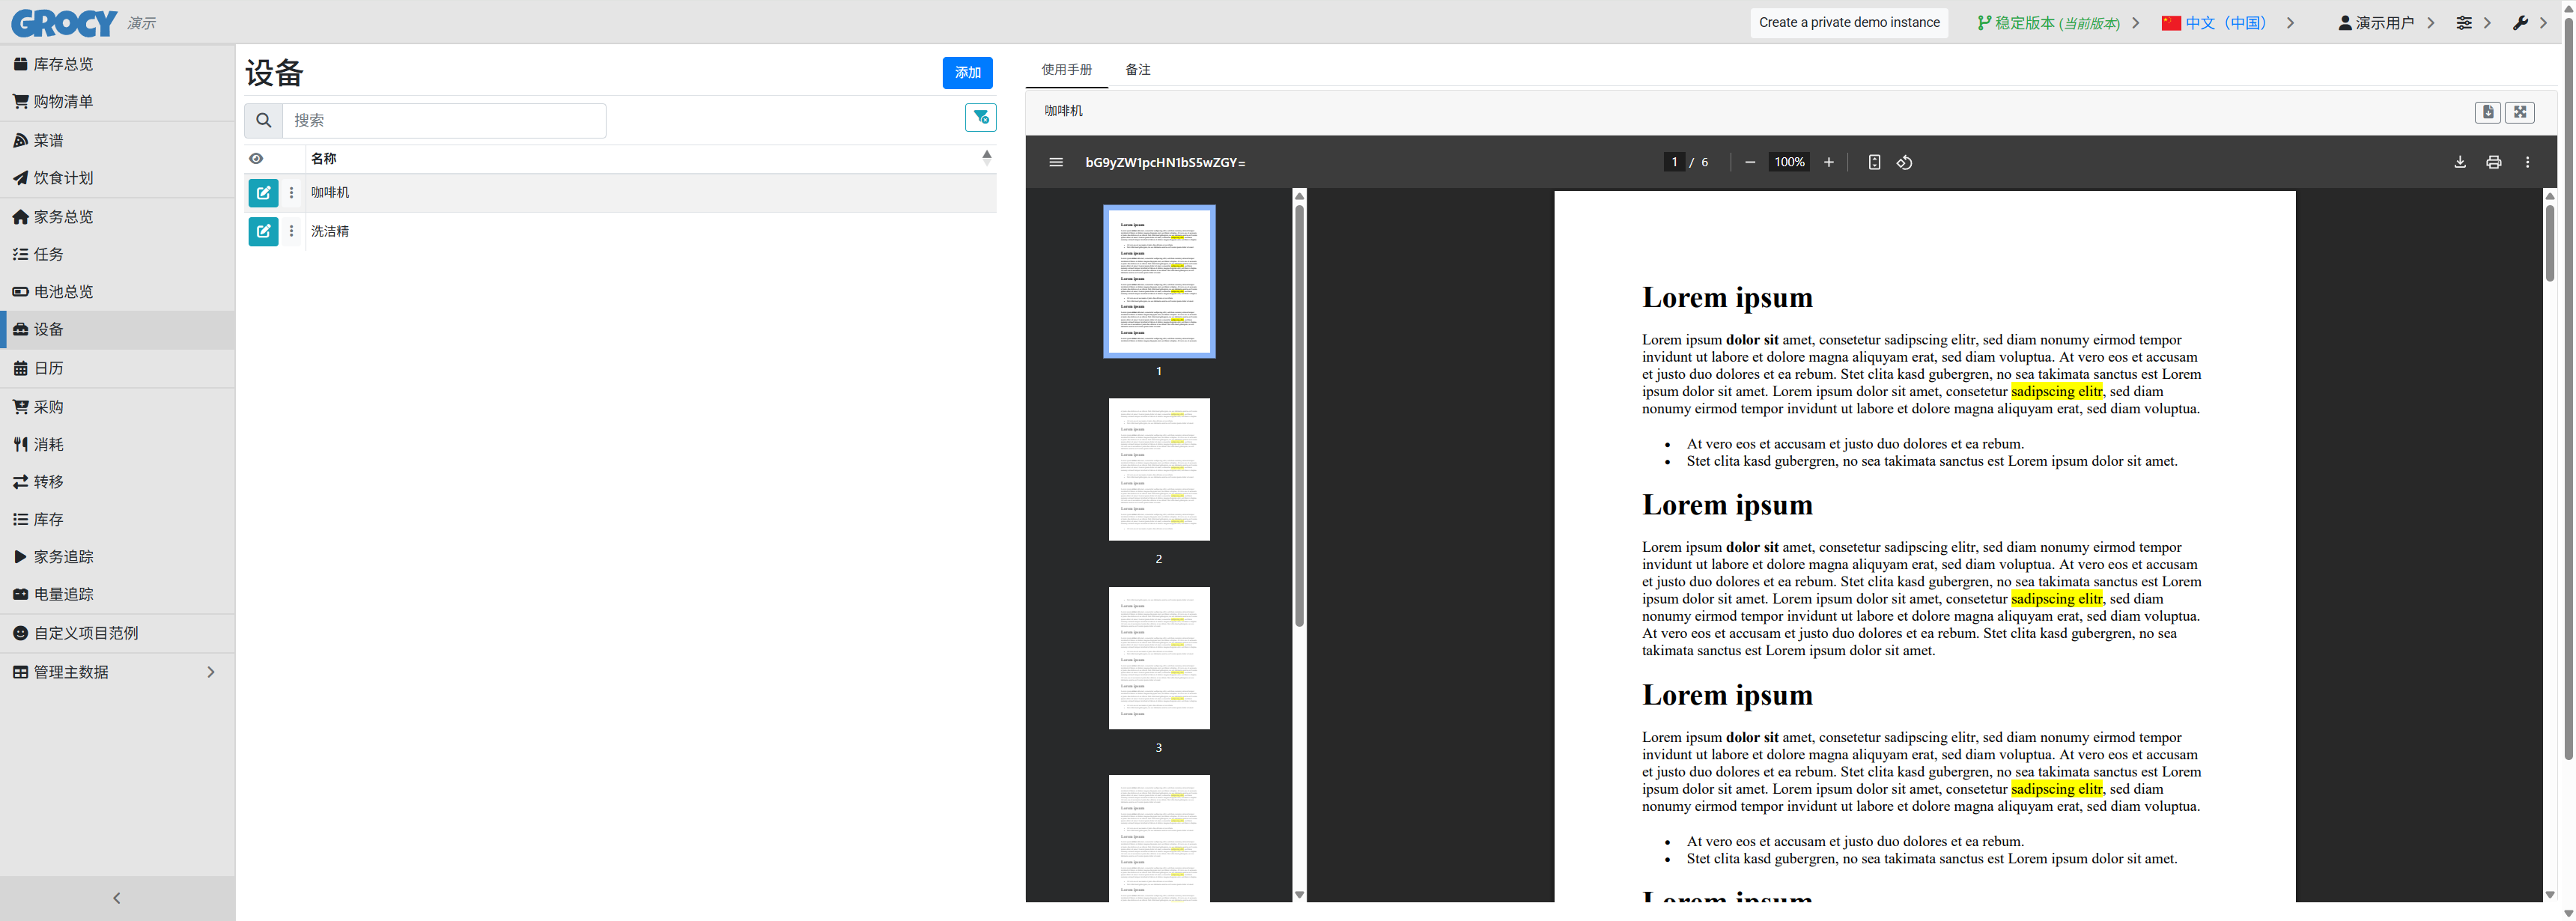Download the PDF manual

coord(2459,162)
